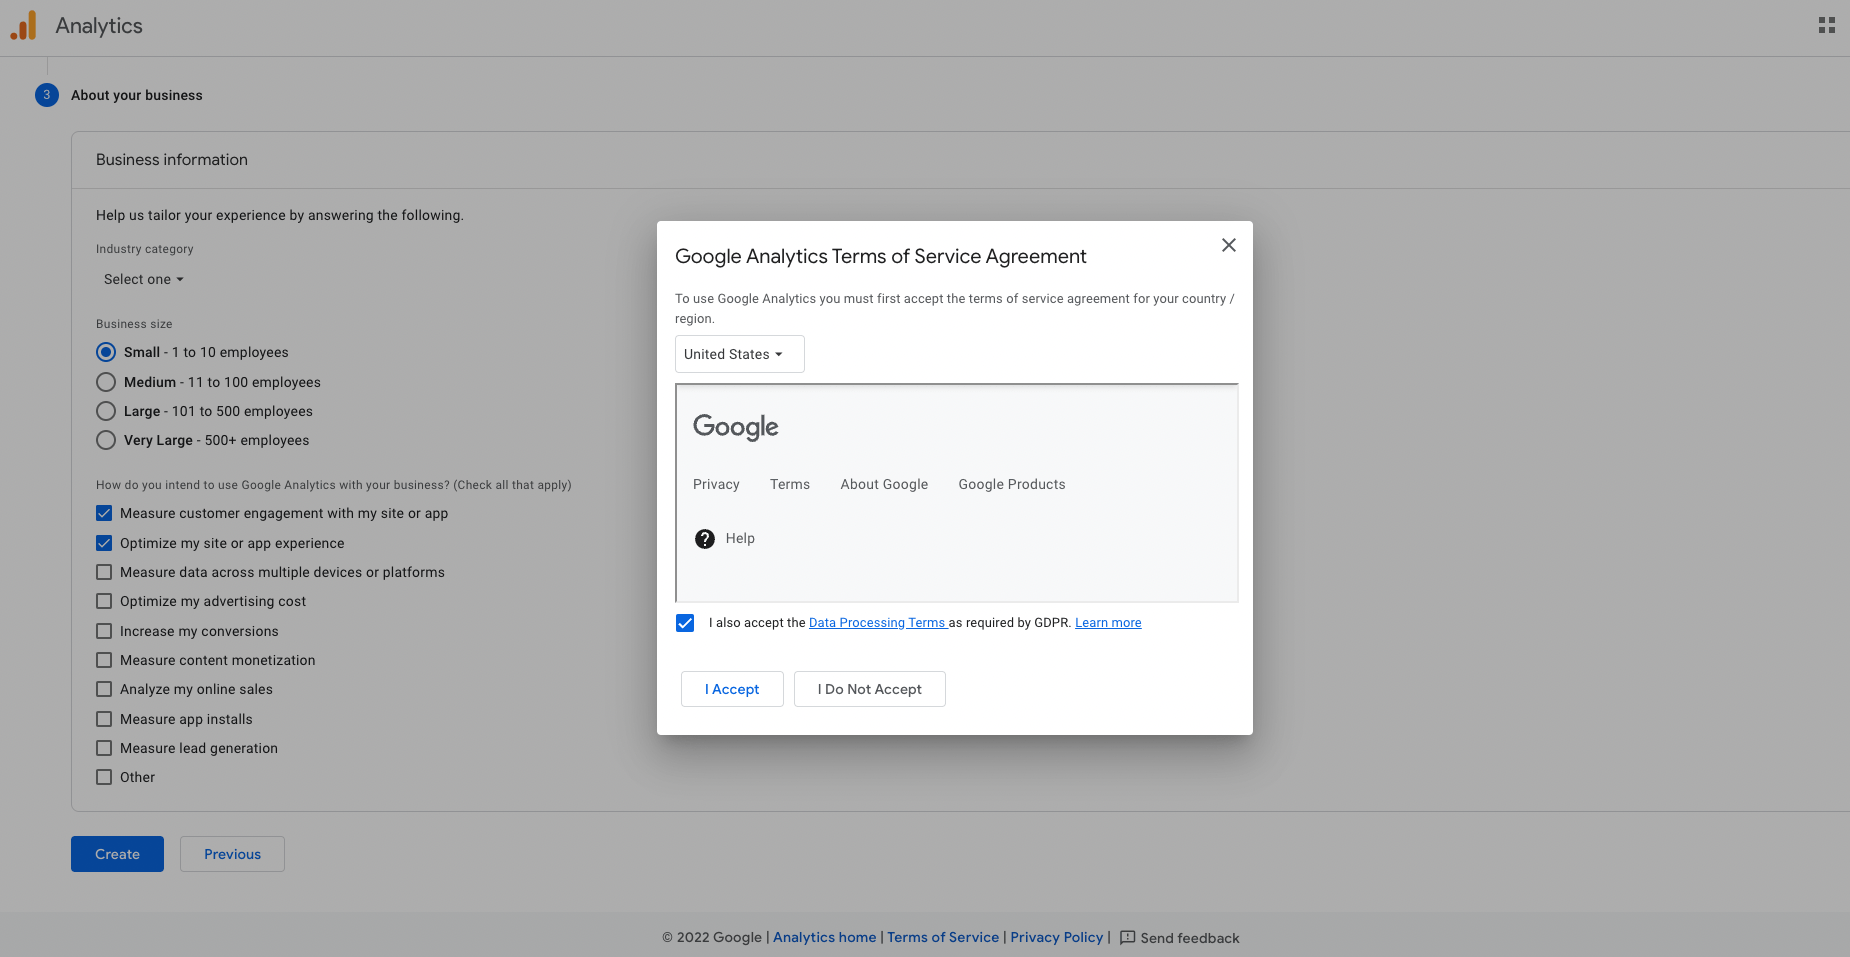Select Very Large 500+ employees

point(106,440)
